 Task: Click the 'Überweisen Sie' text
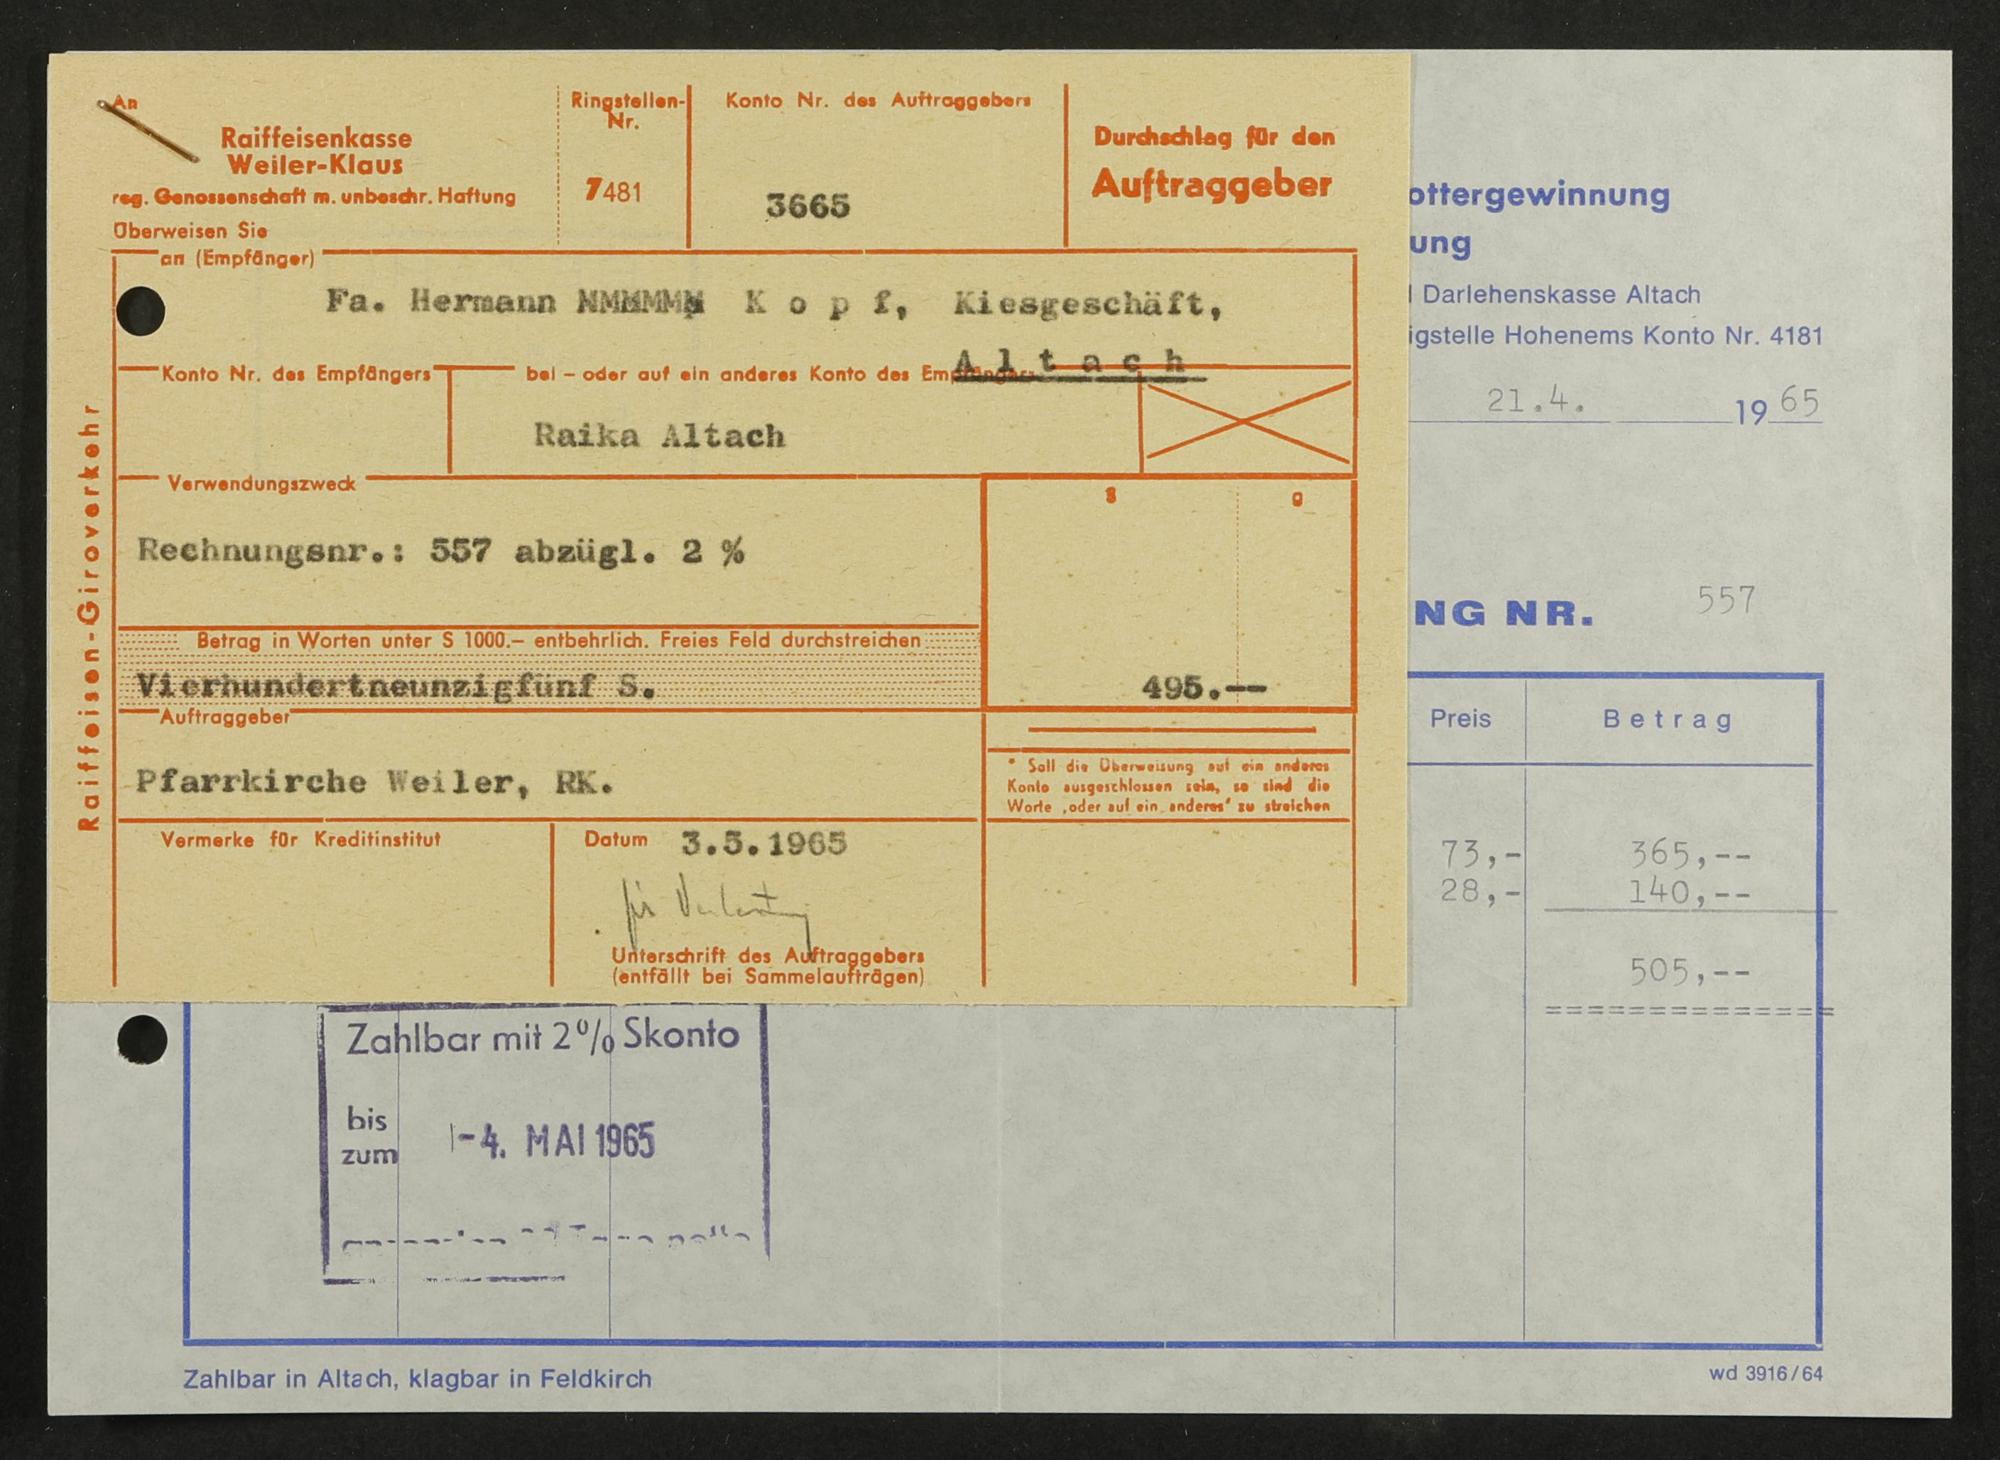190,230
